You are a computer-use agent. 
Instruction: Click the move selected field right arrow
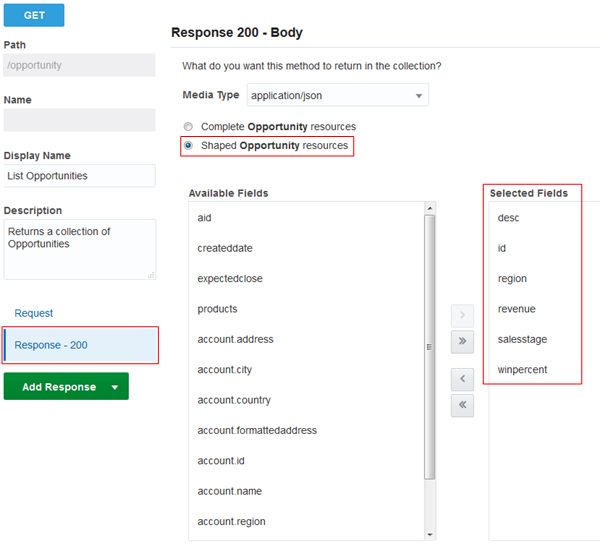(462, 315)
